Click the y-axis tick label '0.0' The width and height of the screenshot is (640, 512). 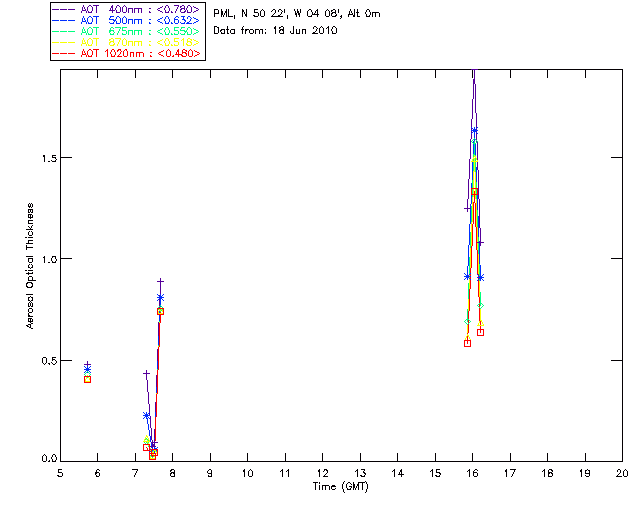[49, 459]
